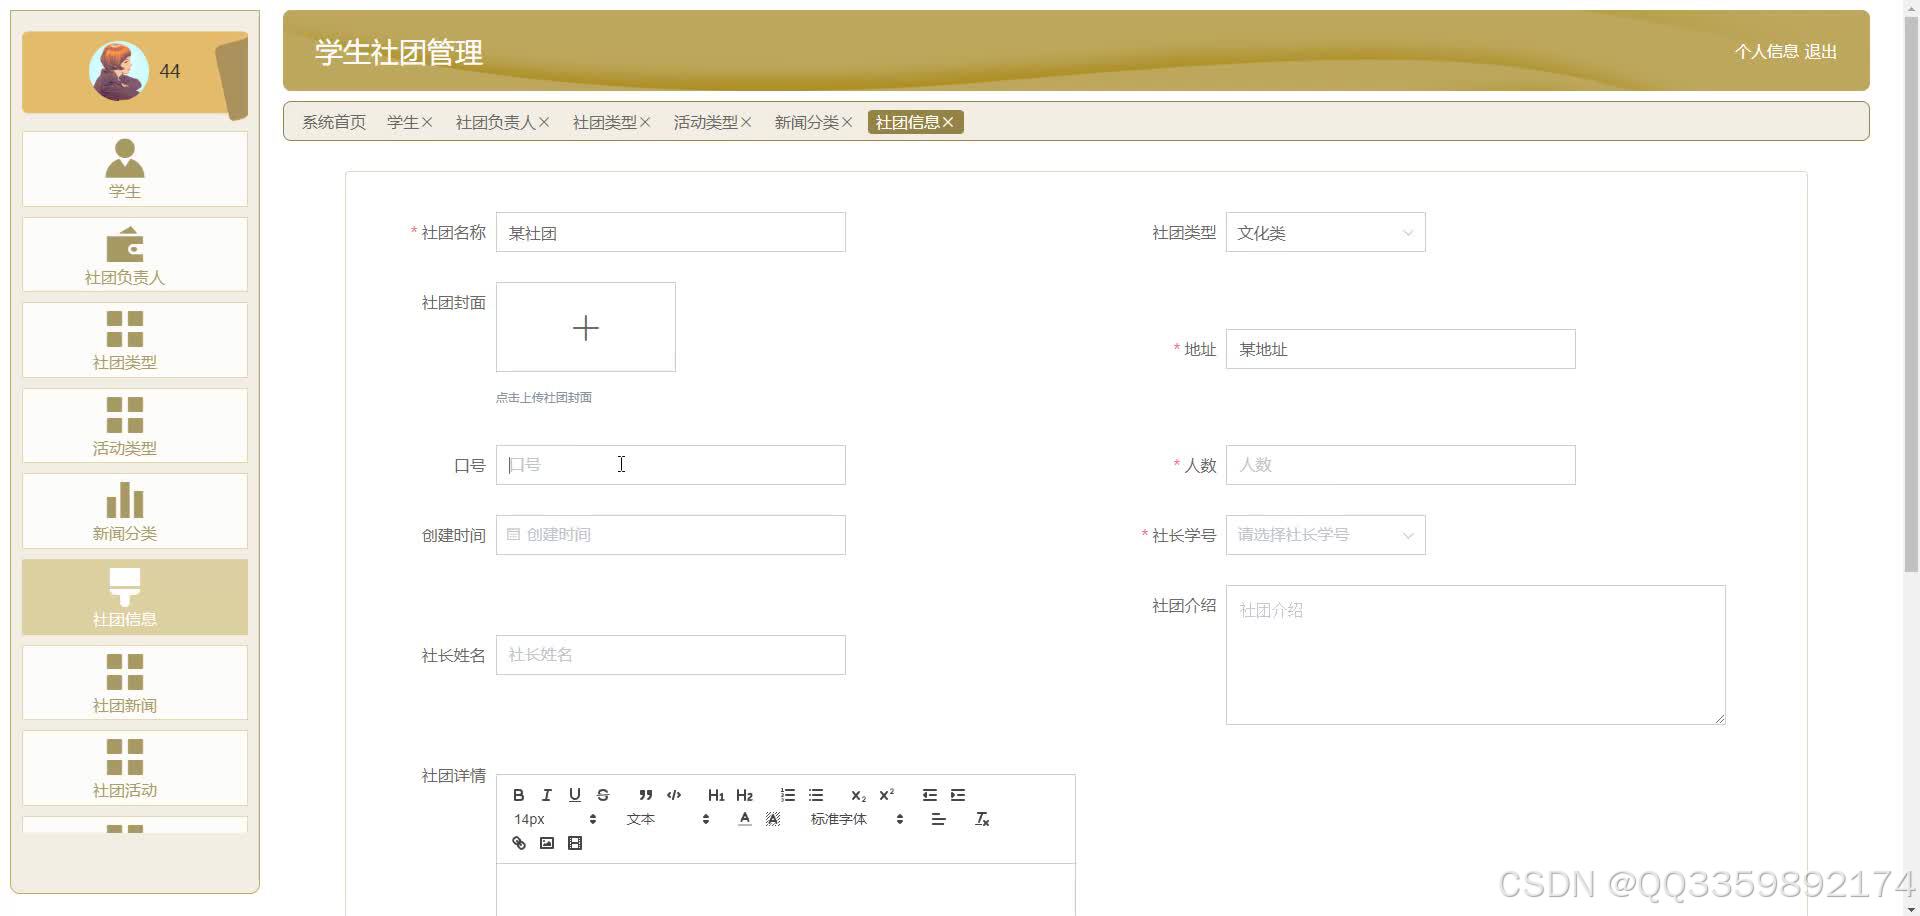Apply subscript formatting

[858, 795]
